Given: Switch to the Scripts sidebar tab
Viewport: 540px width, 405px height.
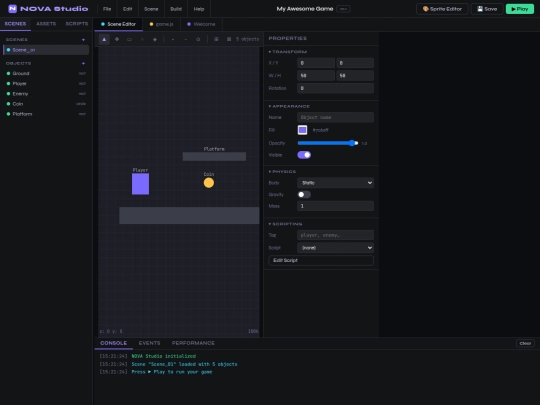Looking at the screenshot, I should click(x=77, y=24).
